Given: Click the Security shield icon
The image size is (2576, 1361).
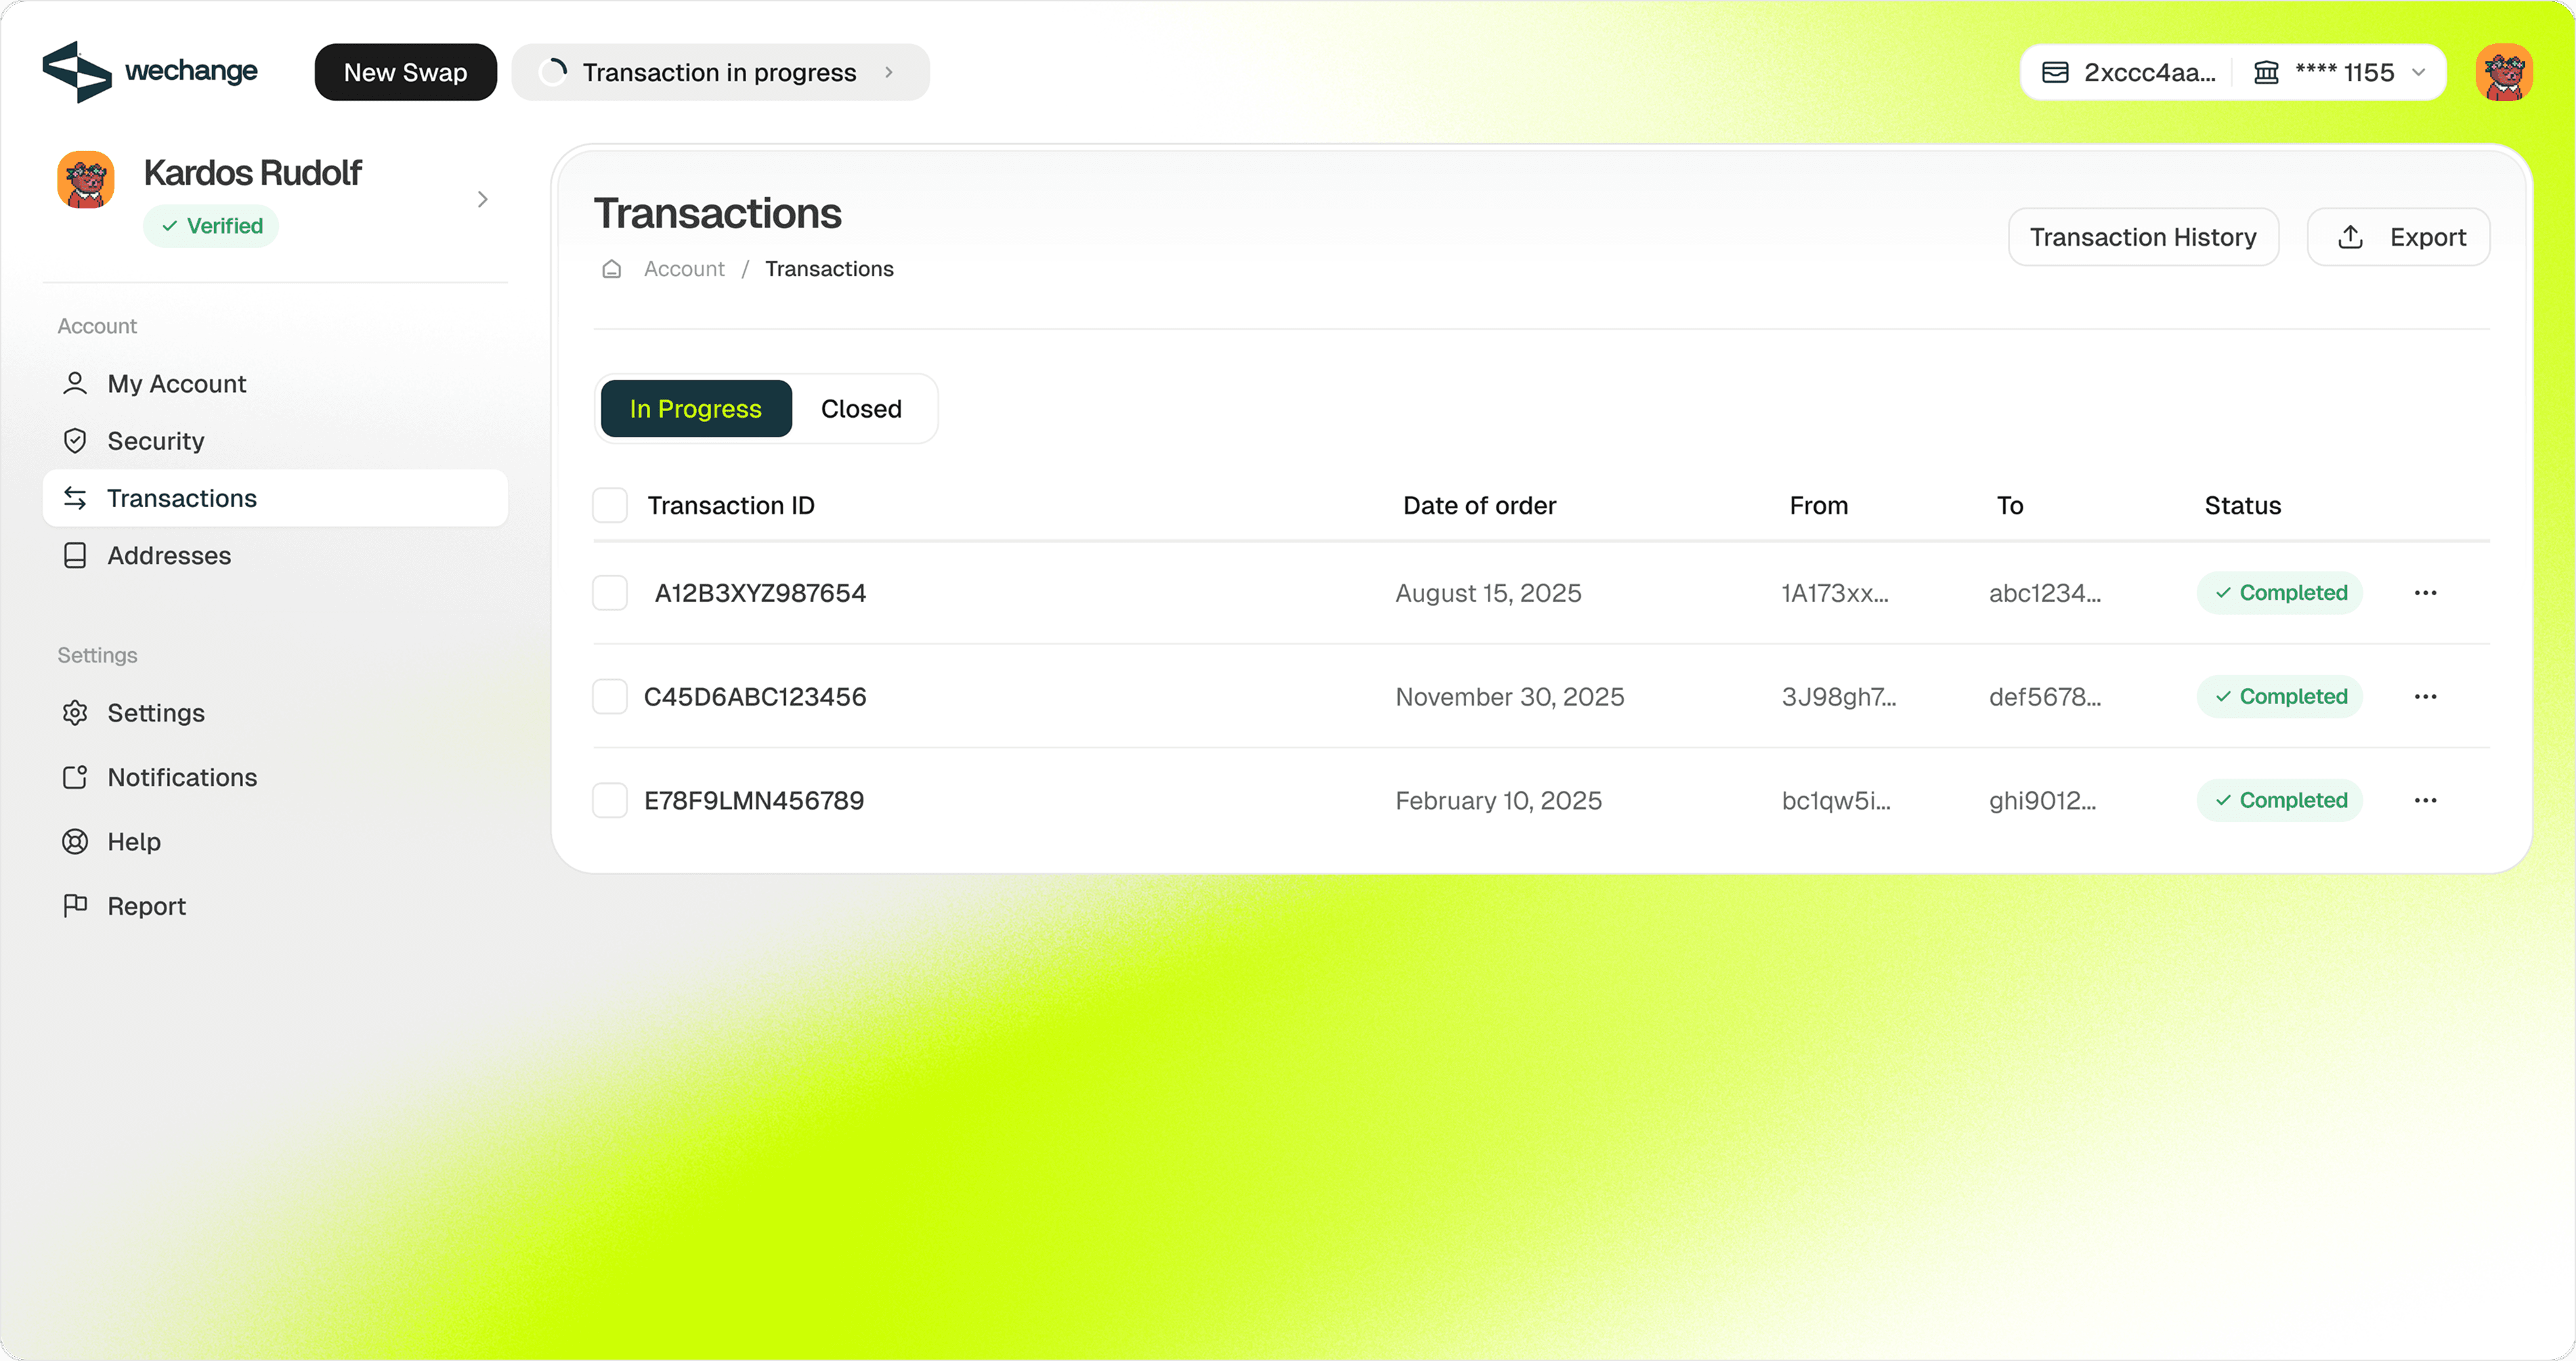Looking at the screenshot, I should point(75,441).
